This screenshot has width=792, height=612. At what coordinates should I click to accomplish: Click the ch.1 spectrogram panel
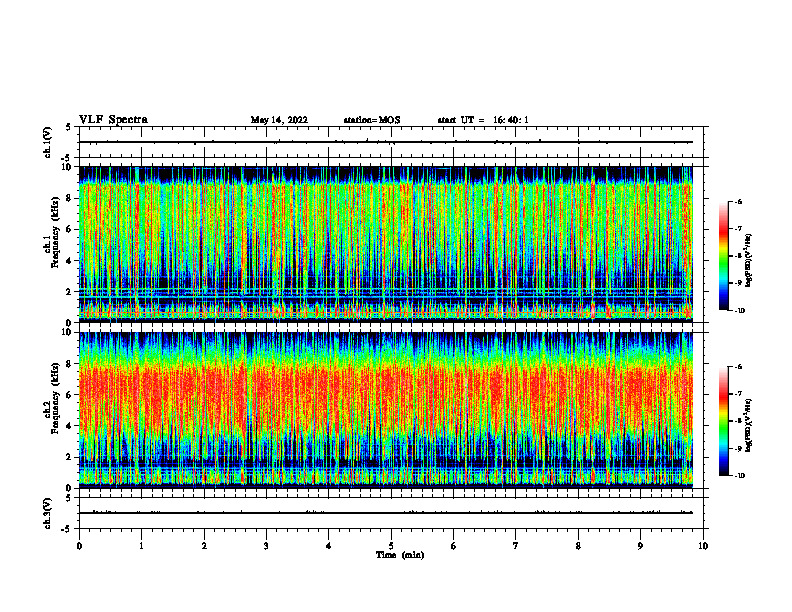click(x=386, y=244)
